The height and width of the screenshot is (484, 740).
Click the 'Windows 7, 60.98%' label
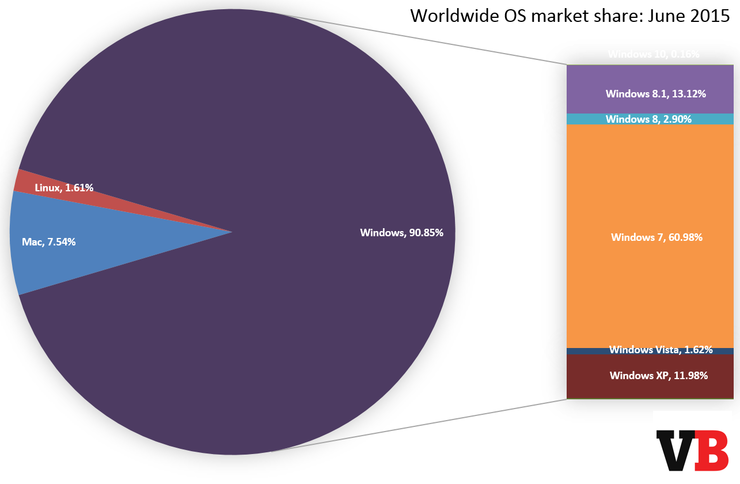[656, 237]
